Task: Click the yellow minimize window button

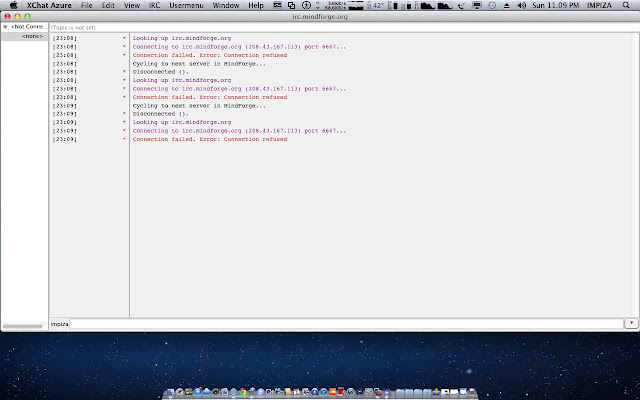Action: coord(17,16)
